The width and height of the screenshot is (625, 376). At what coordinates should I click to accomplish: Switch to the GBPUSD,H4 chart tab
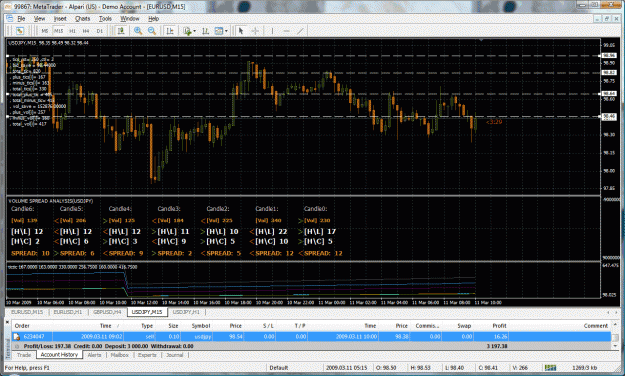[x=107, y=312]
